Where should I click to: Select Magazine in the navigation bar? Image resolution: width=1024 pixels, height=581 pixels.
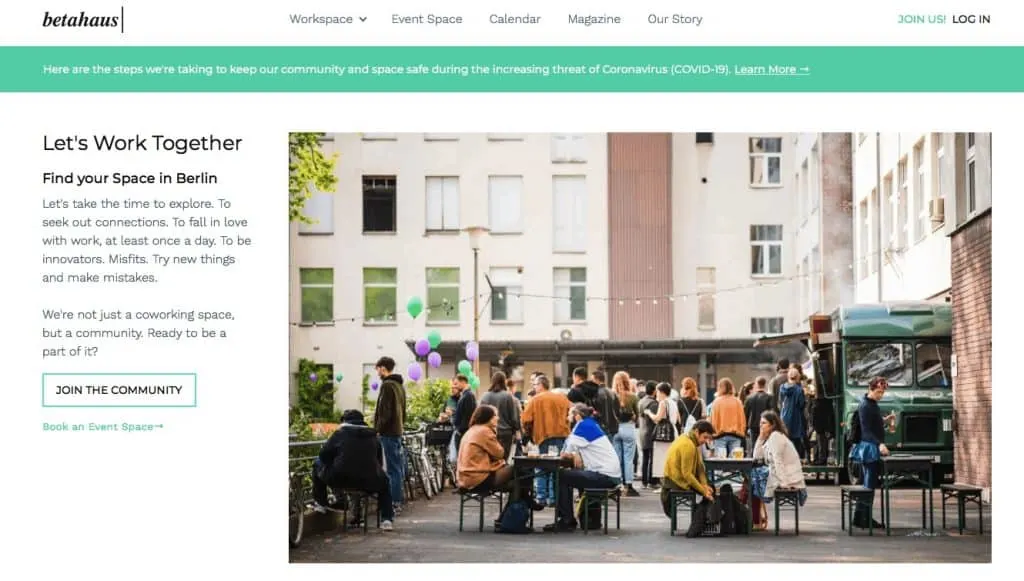(594, 20)
